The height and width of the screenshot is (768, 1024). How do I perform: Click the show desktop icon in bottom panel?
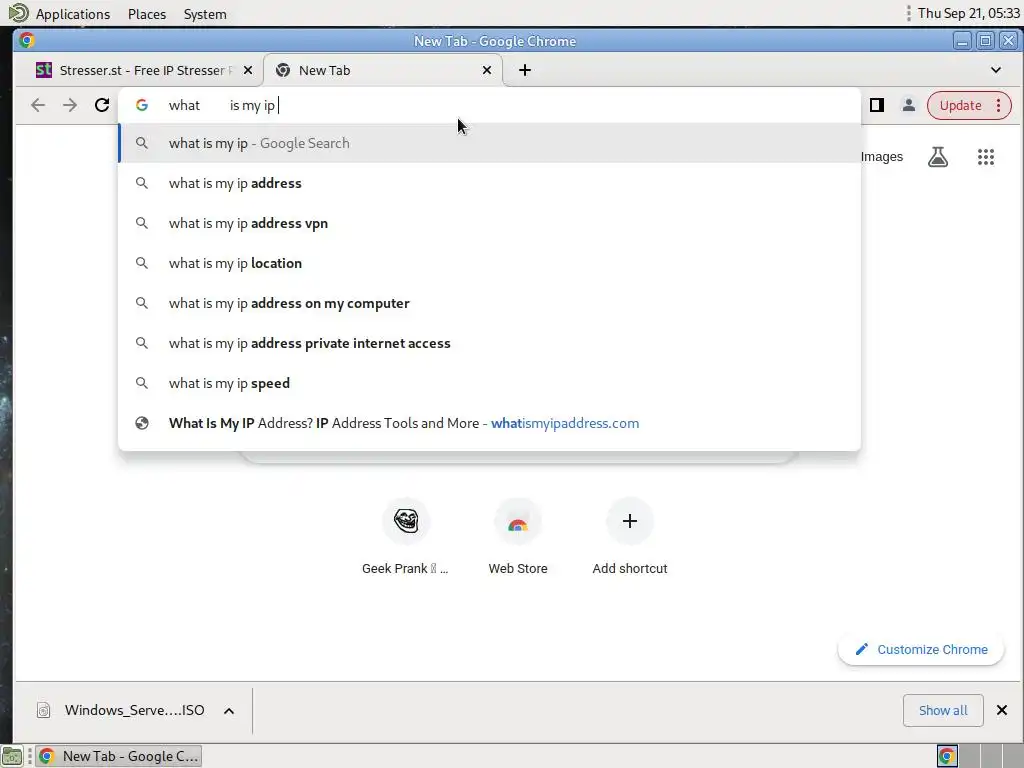(12, 756)
